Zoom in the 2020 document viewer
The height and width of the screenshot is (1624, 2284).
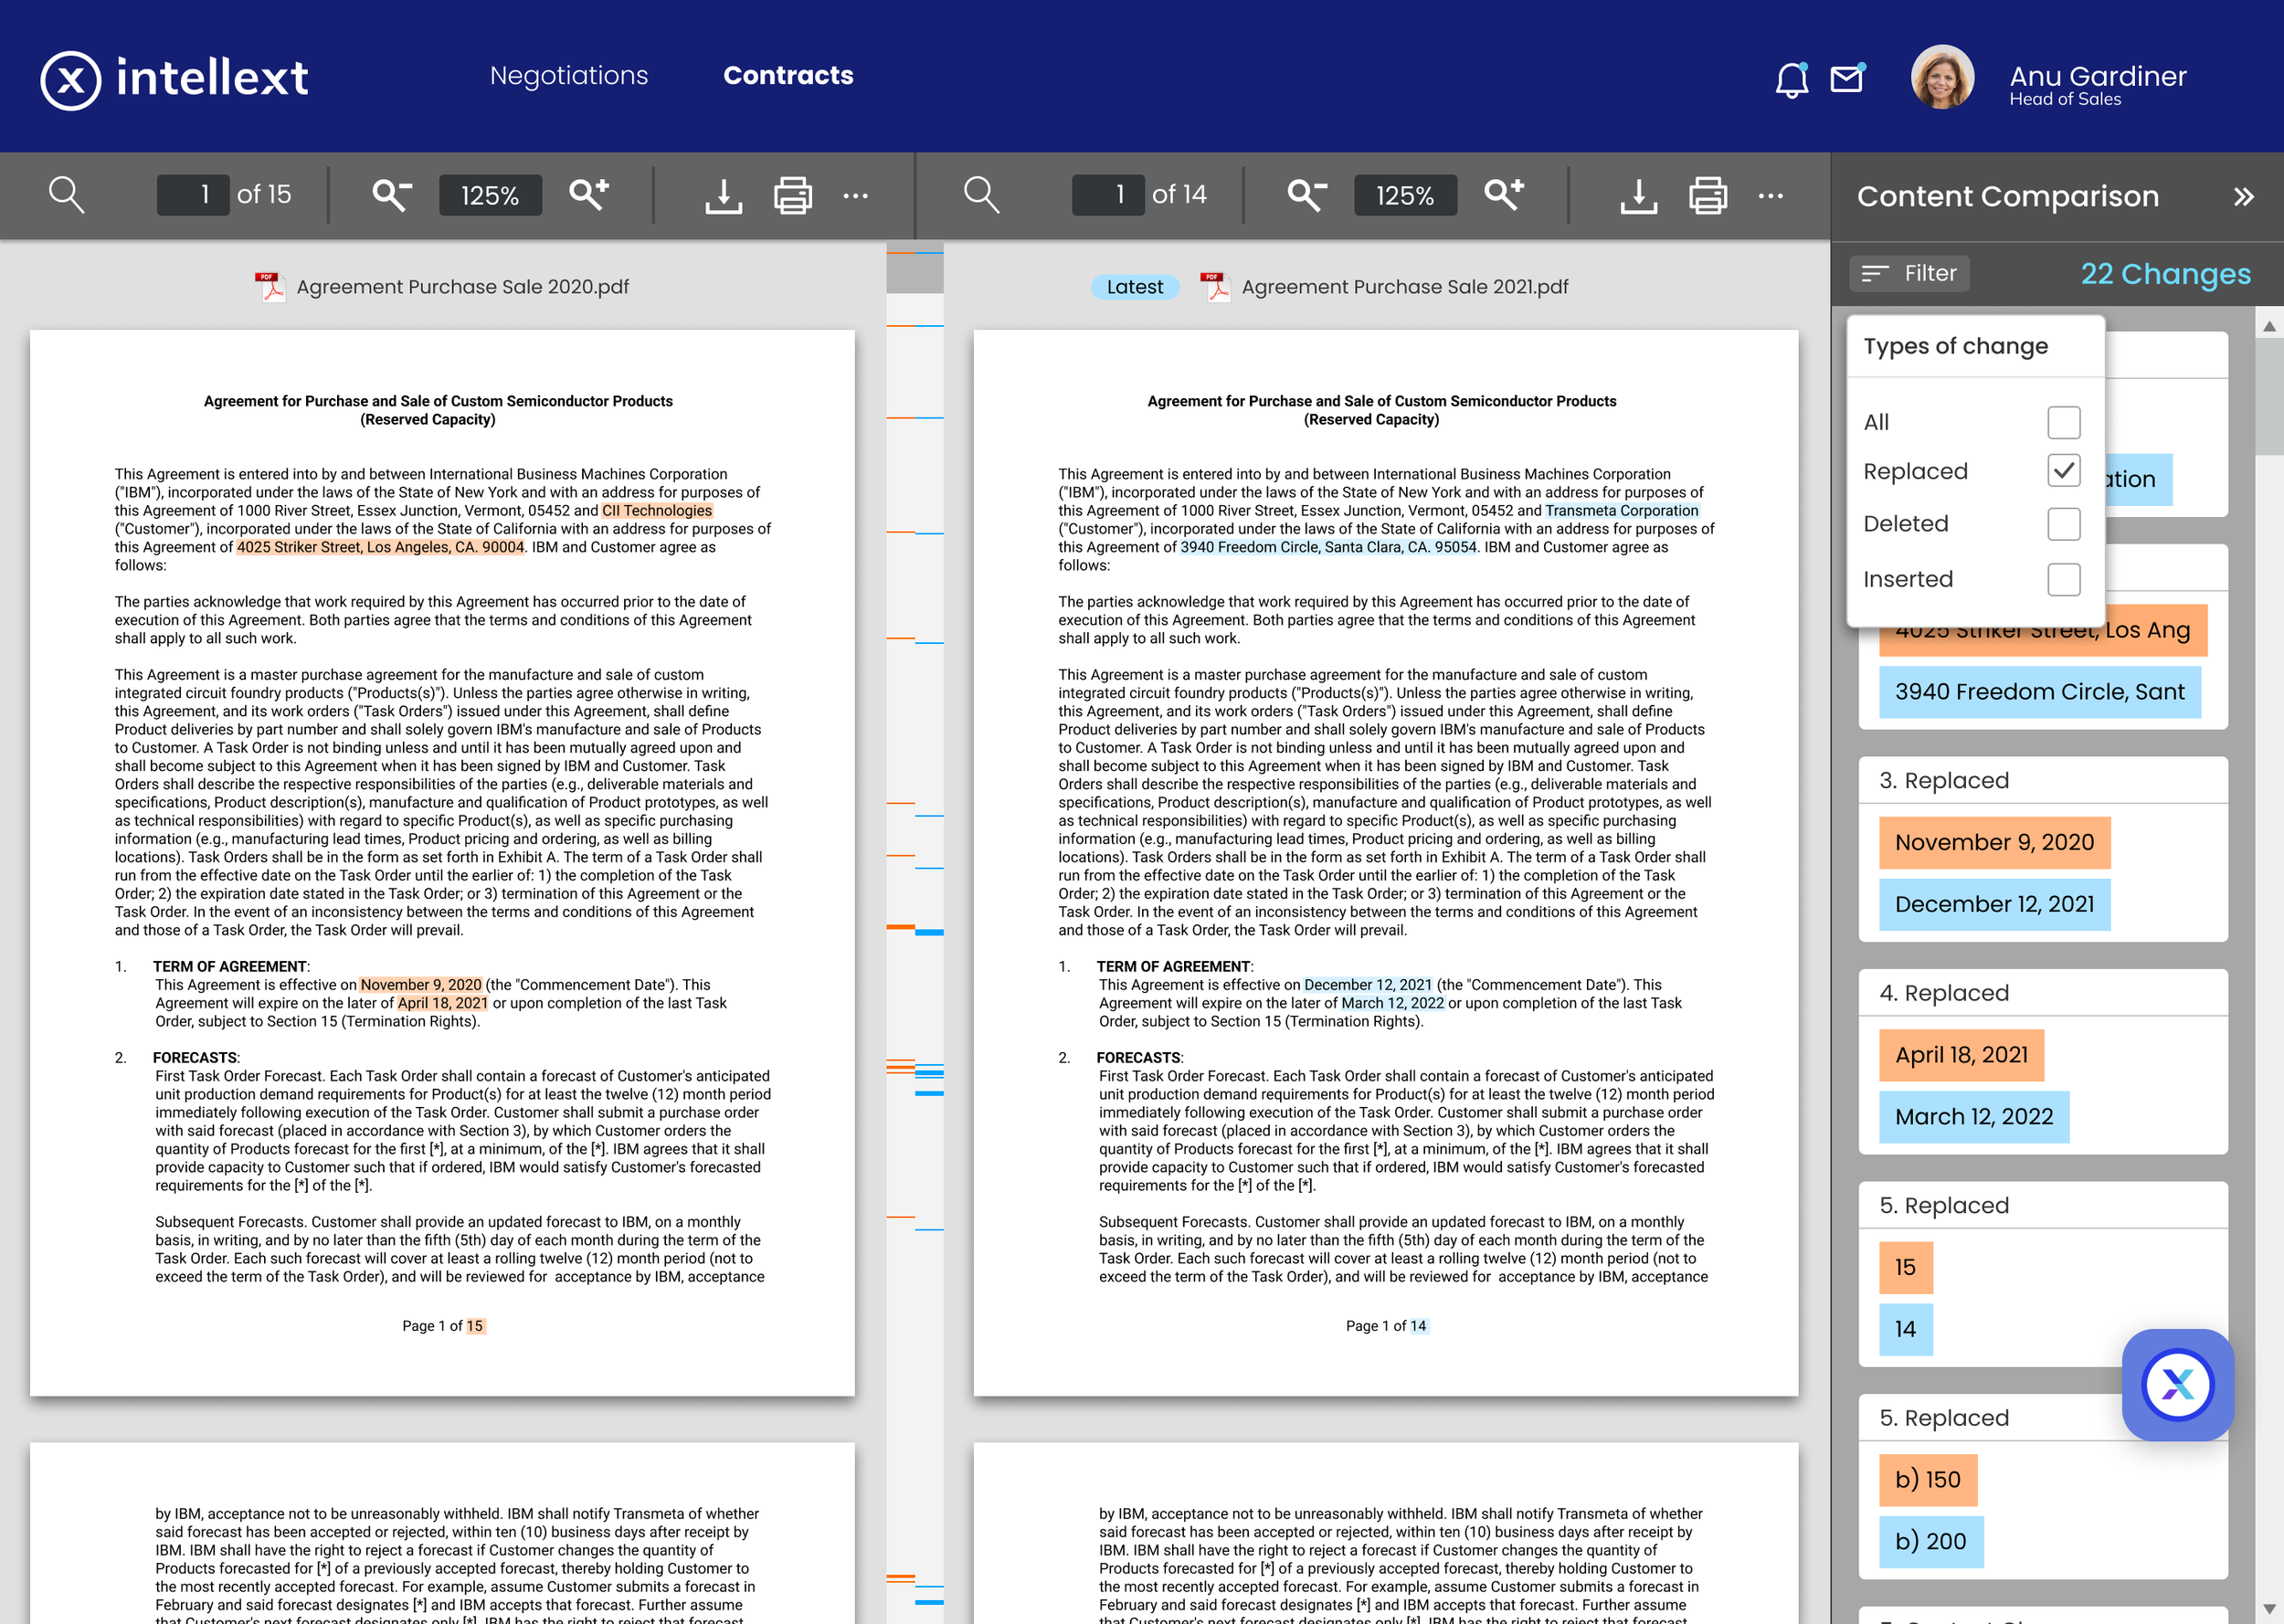pos(588,194)
